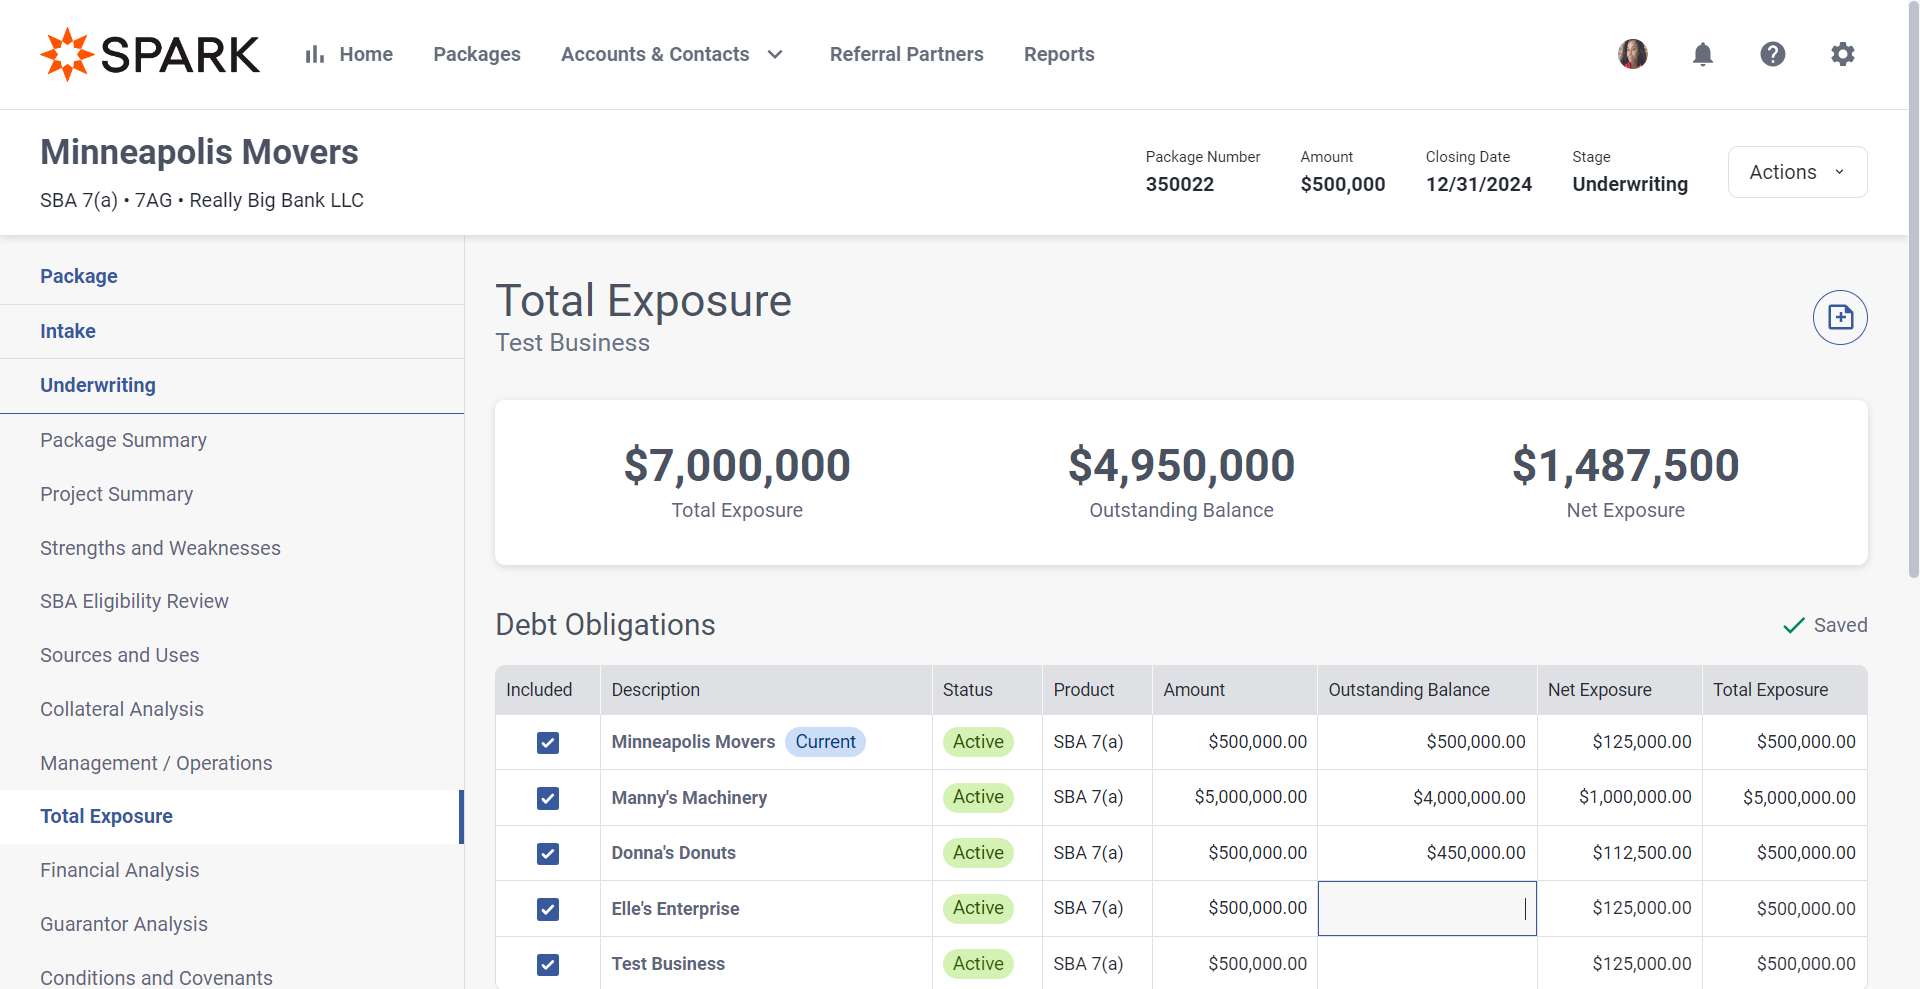Click Donna's Donuts Active status badge
Image resolution: width=1920 pixels, height=989 pixels.
978,853
